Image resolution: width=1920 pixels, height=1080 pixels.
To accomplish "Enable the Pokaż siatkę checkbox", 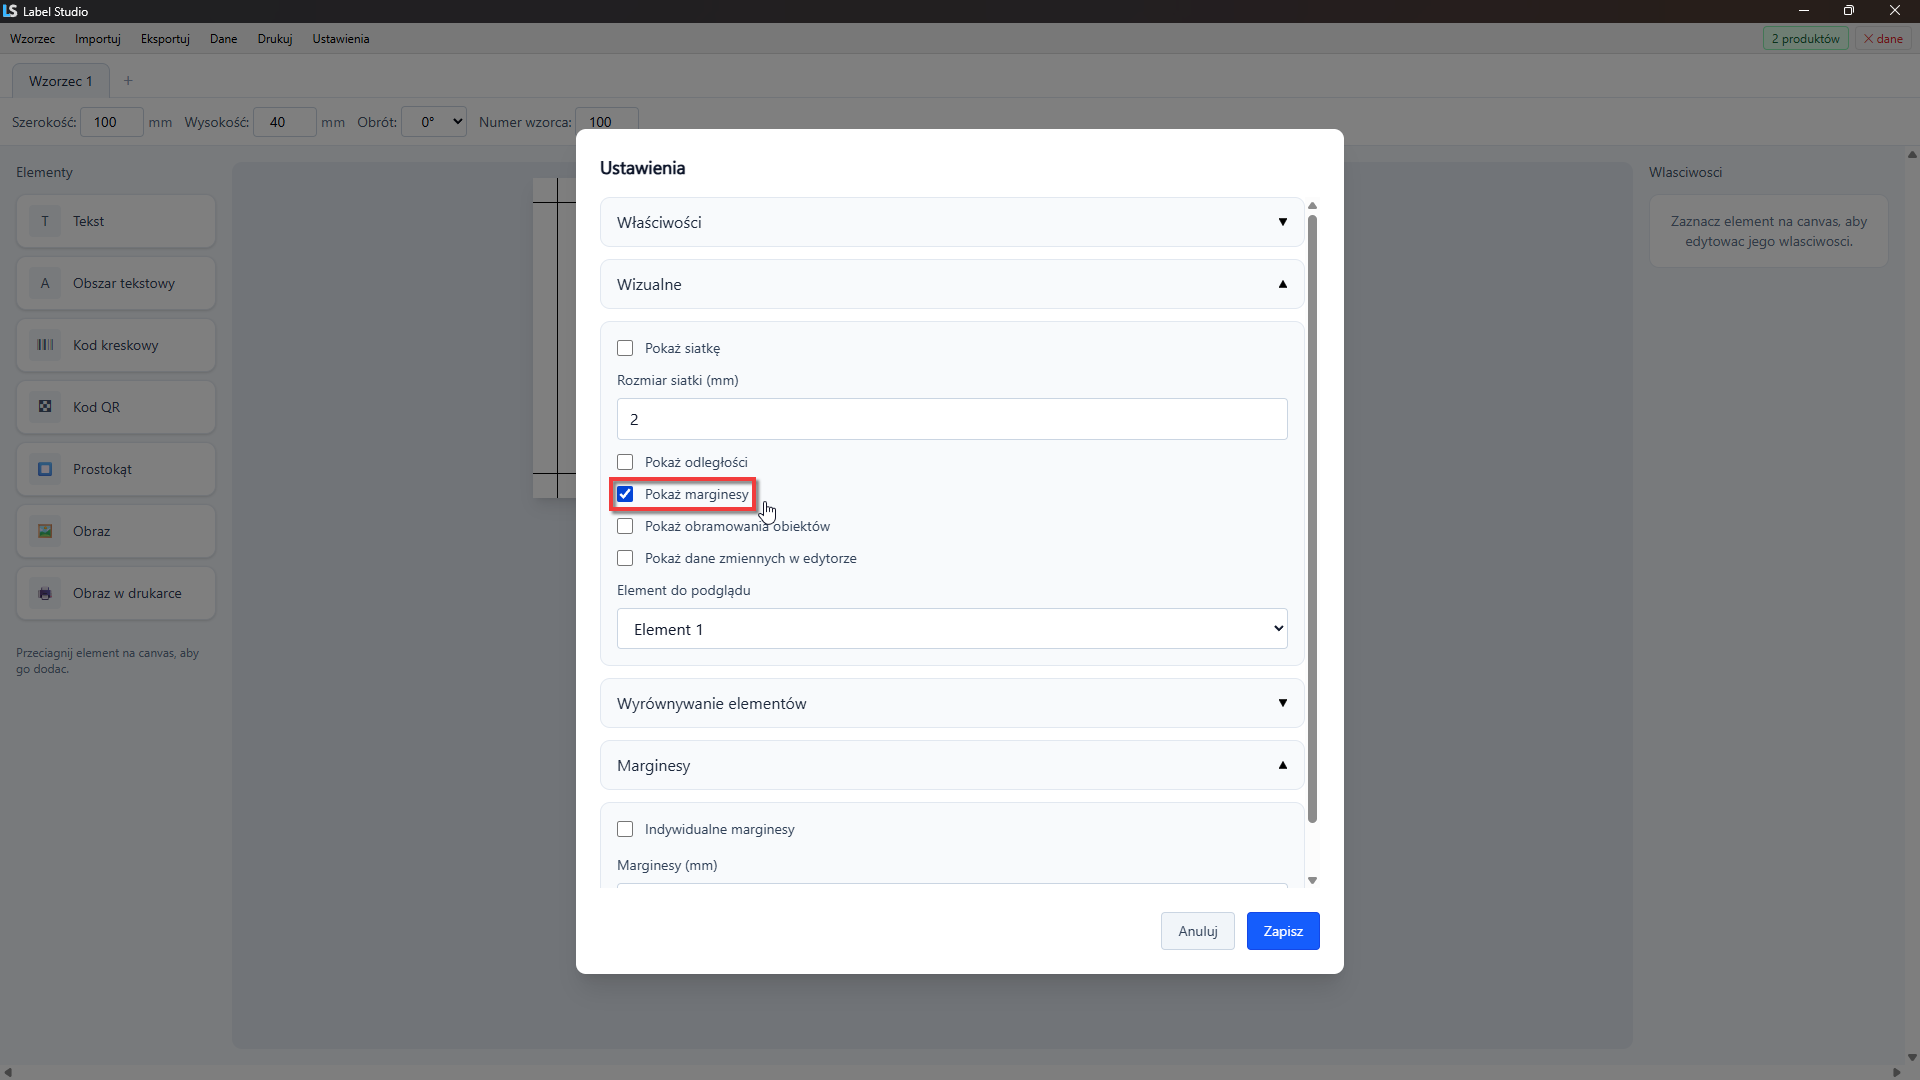I will tap(625, 348).
